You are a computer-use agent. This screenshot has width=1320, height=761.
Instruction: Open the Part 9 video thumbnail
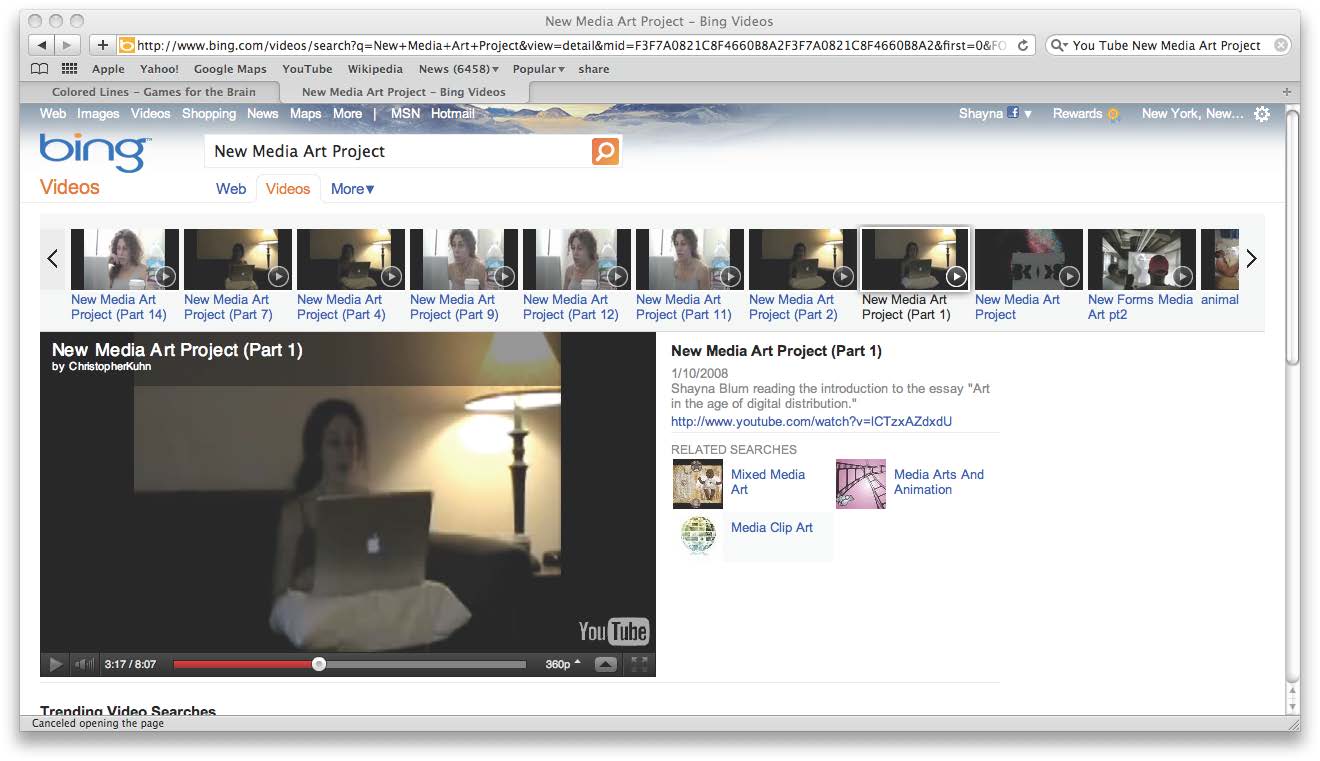[463, 259]
